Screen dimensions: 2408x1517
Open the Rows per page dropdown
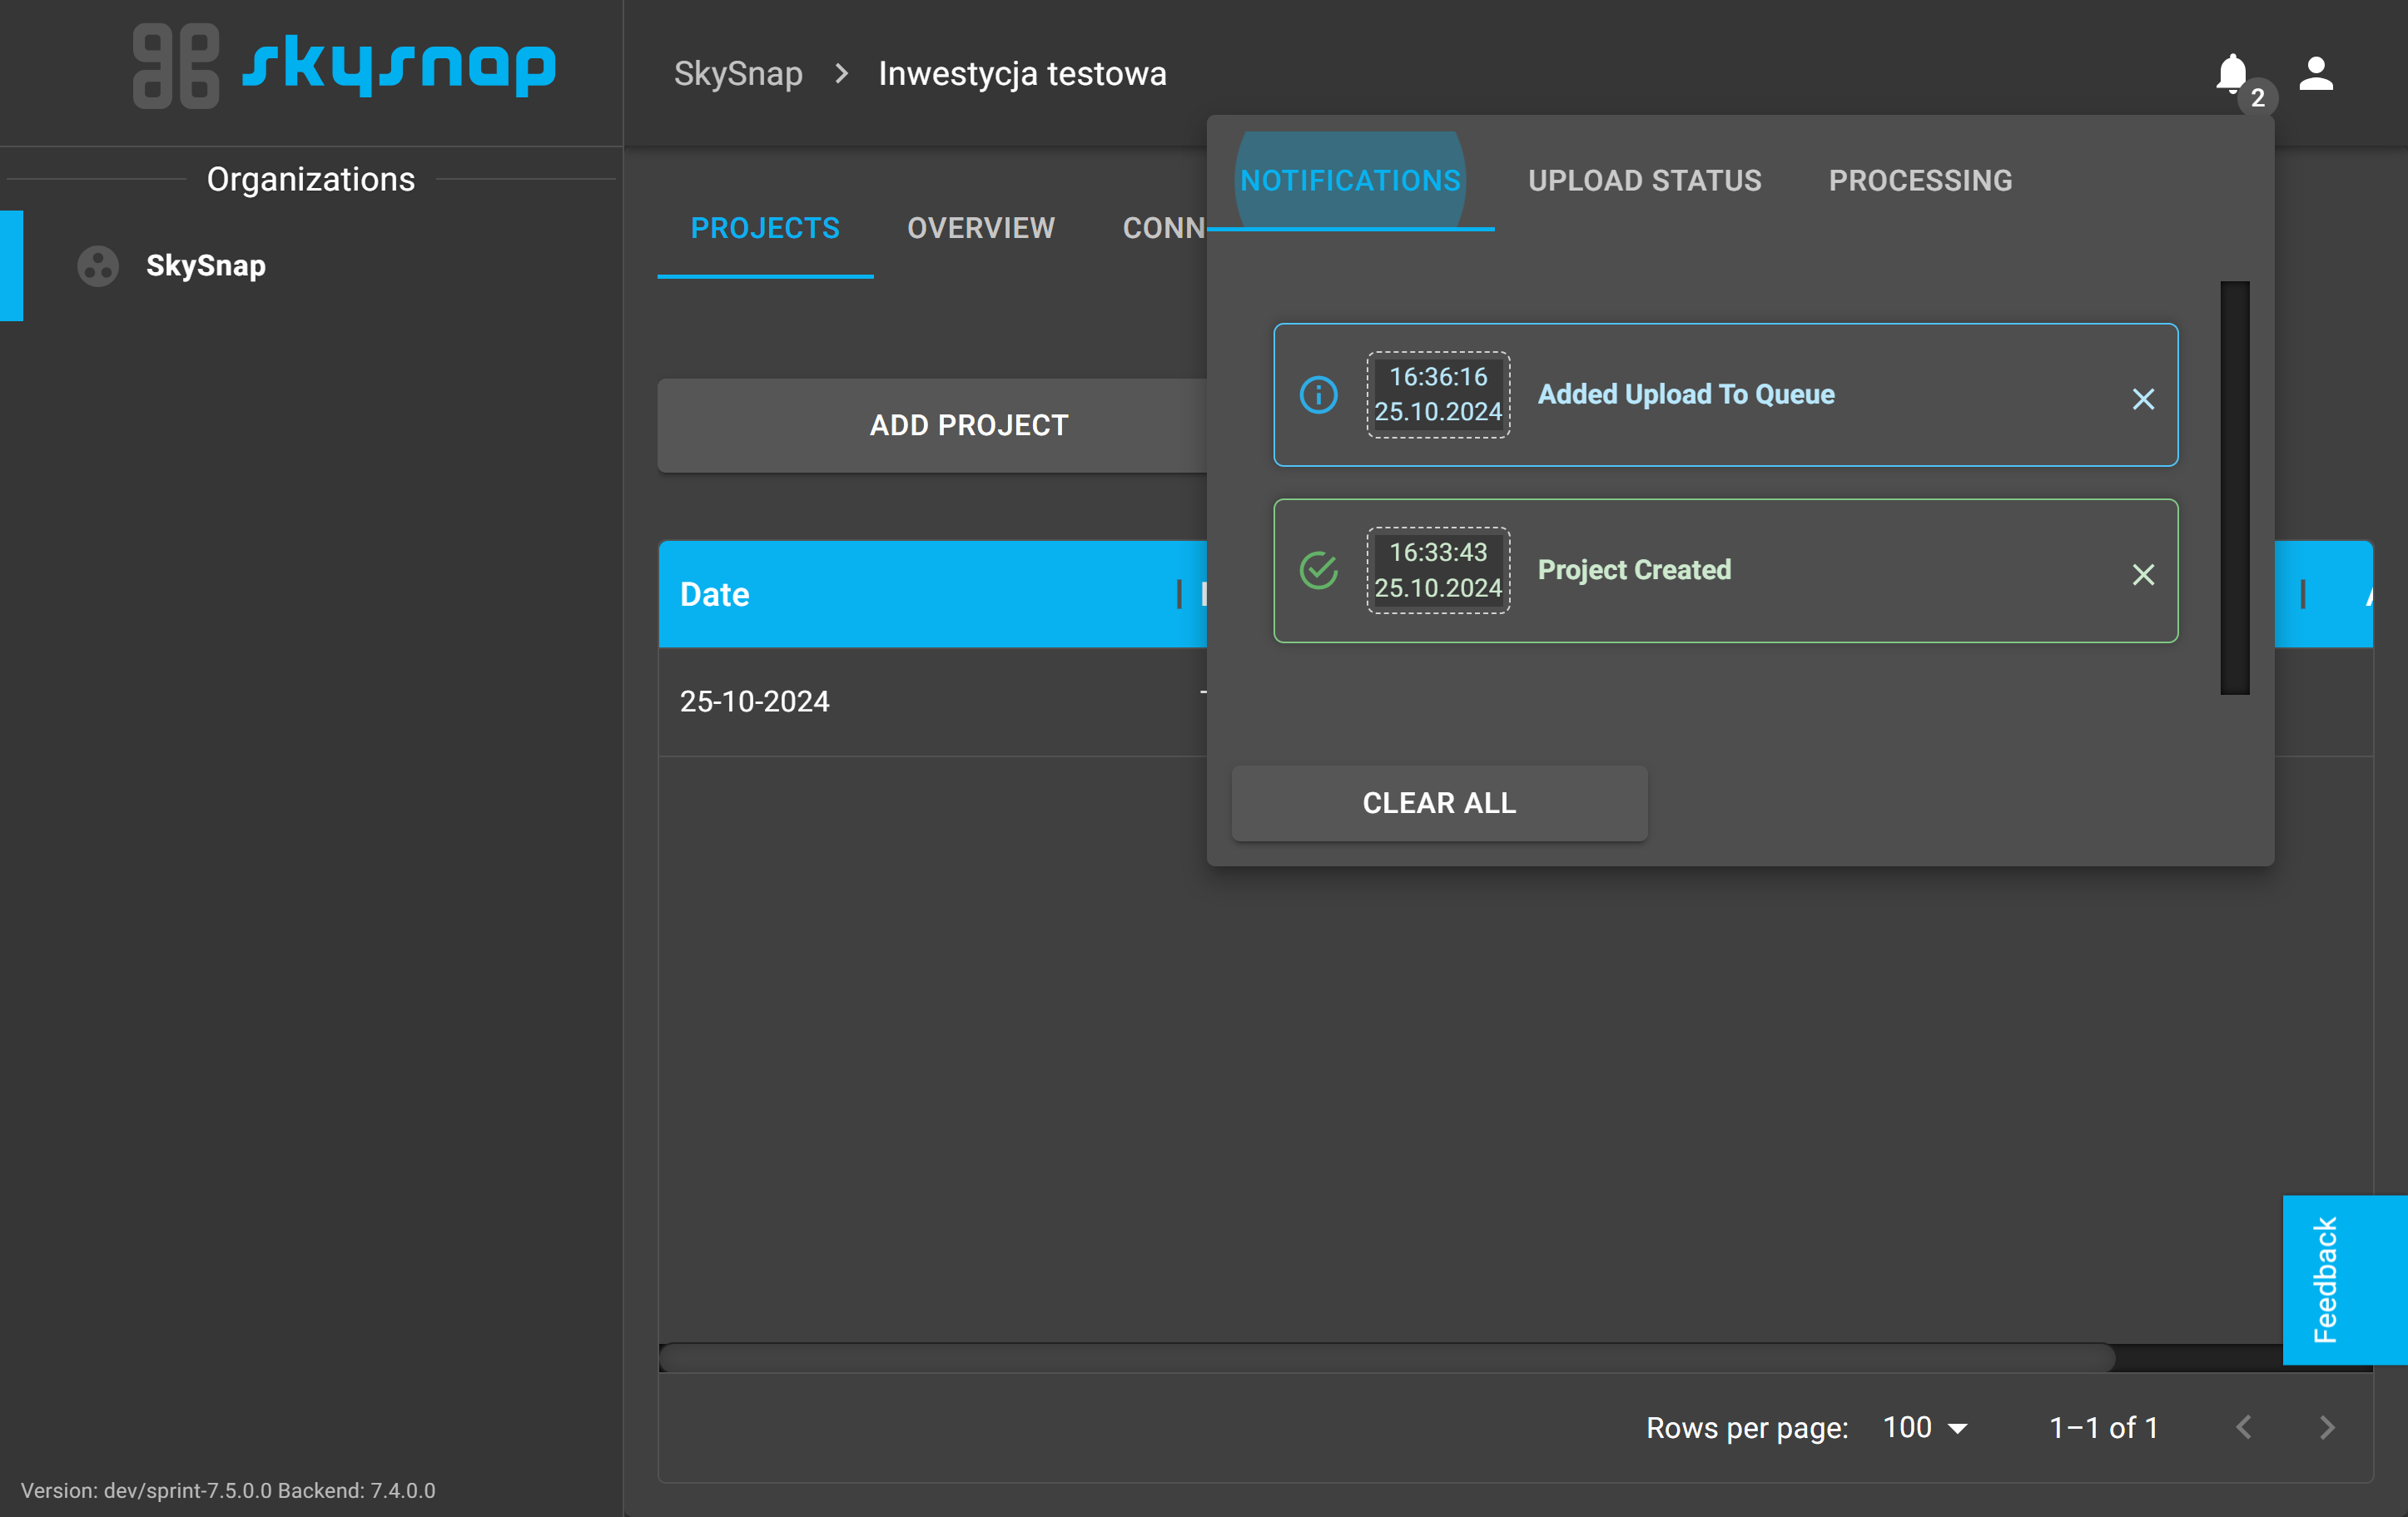coord(1925,1427)
